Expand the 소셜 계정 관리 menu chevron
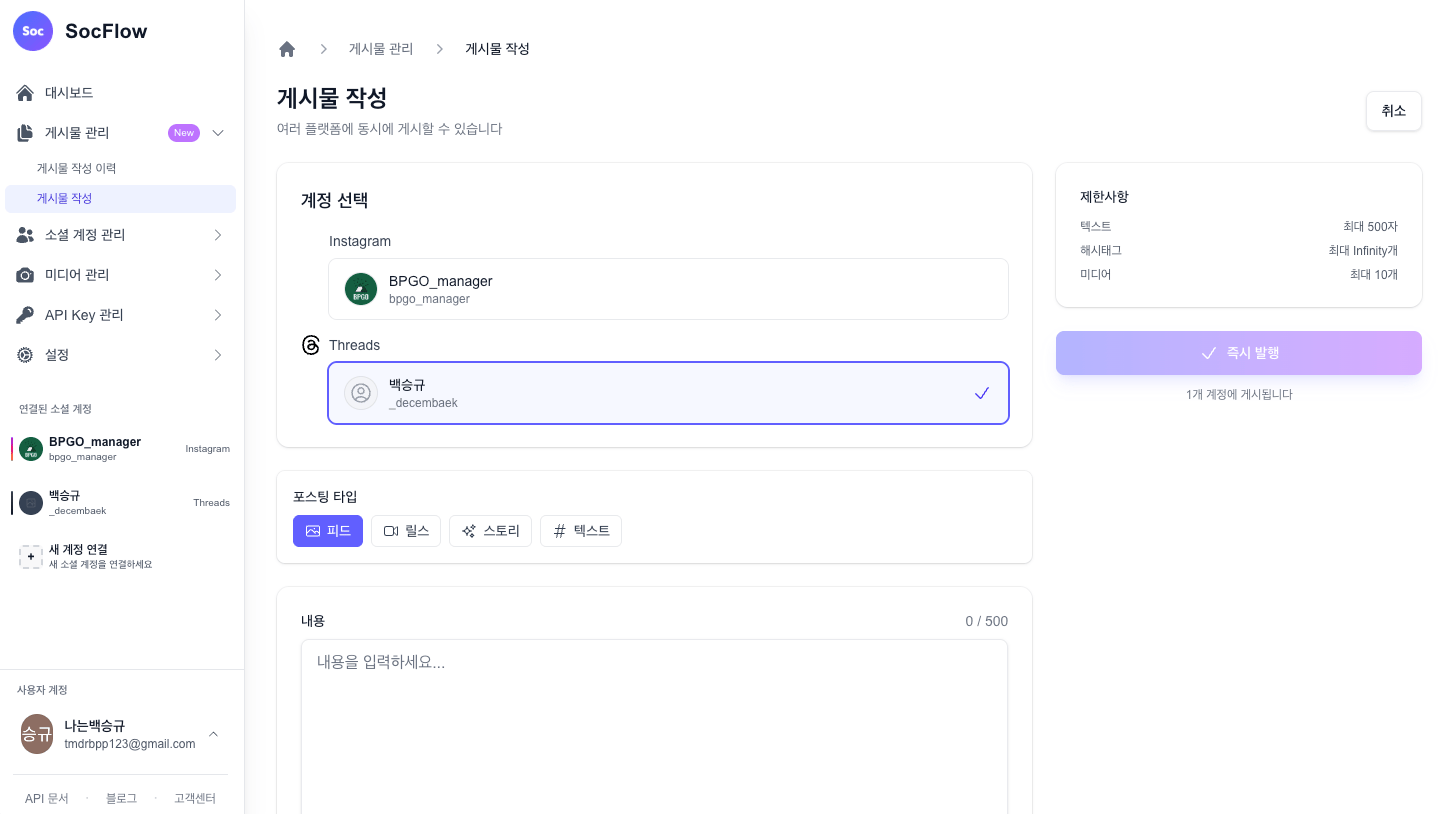 coord(218,235)
